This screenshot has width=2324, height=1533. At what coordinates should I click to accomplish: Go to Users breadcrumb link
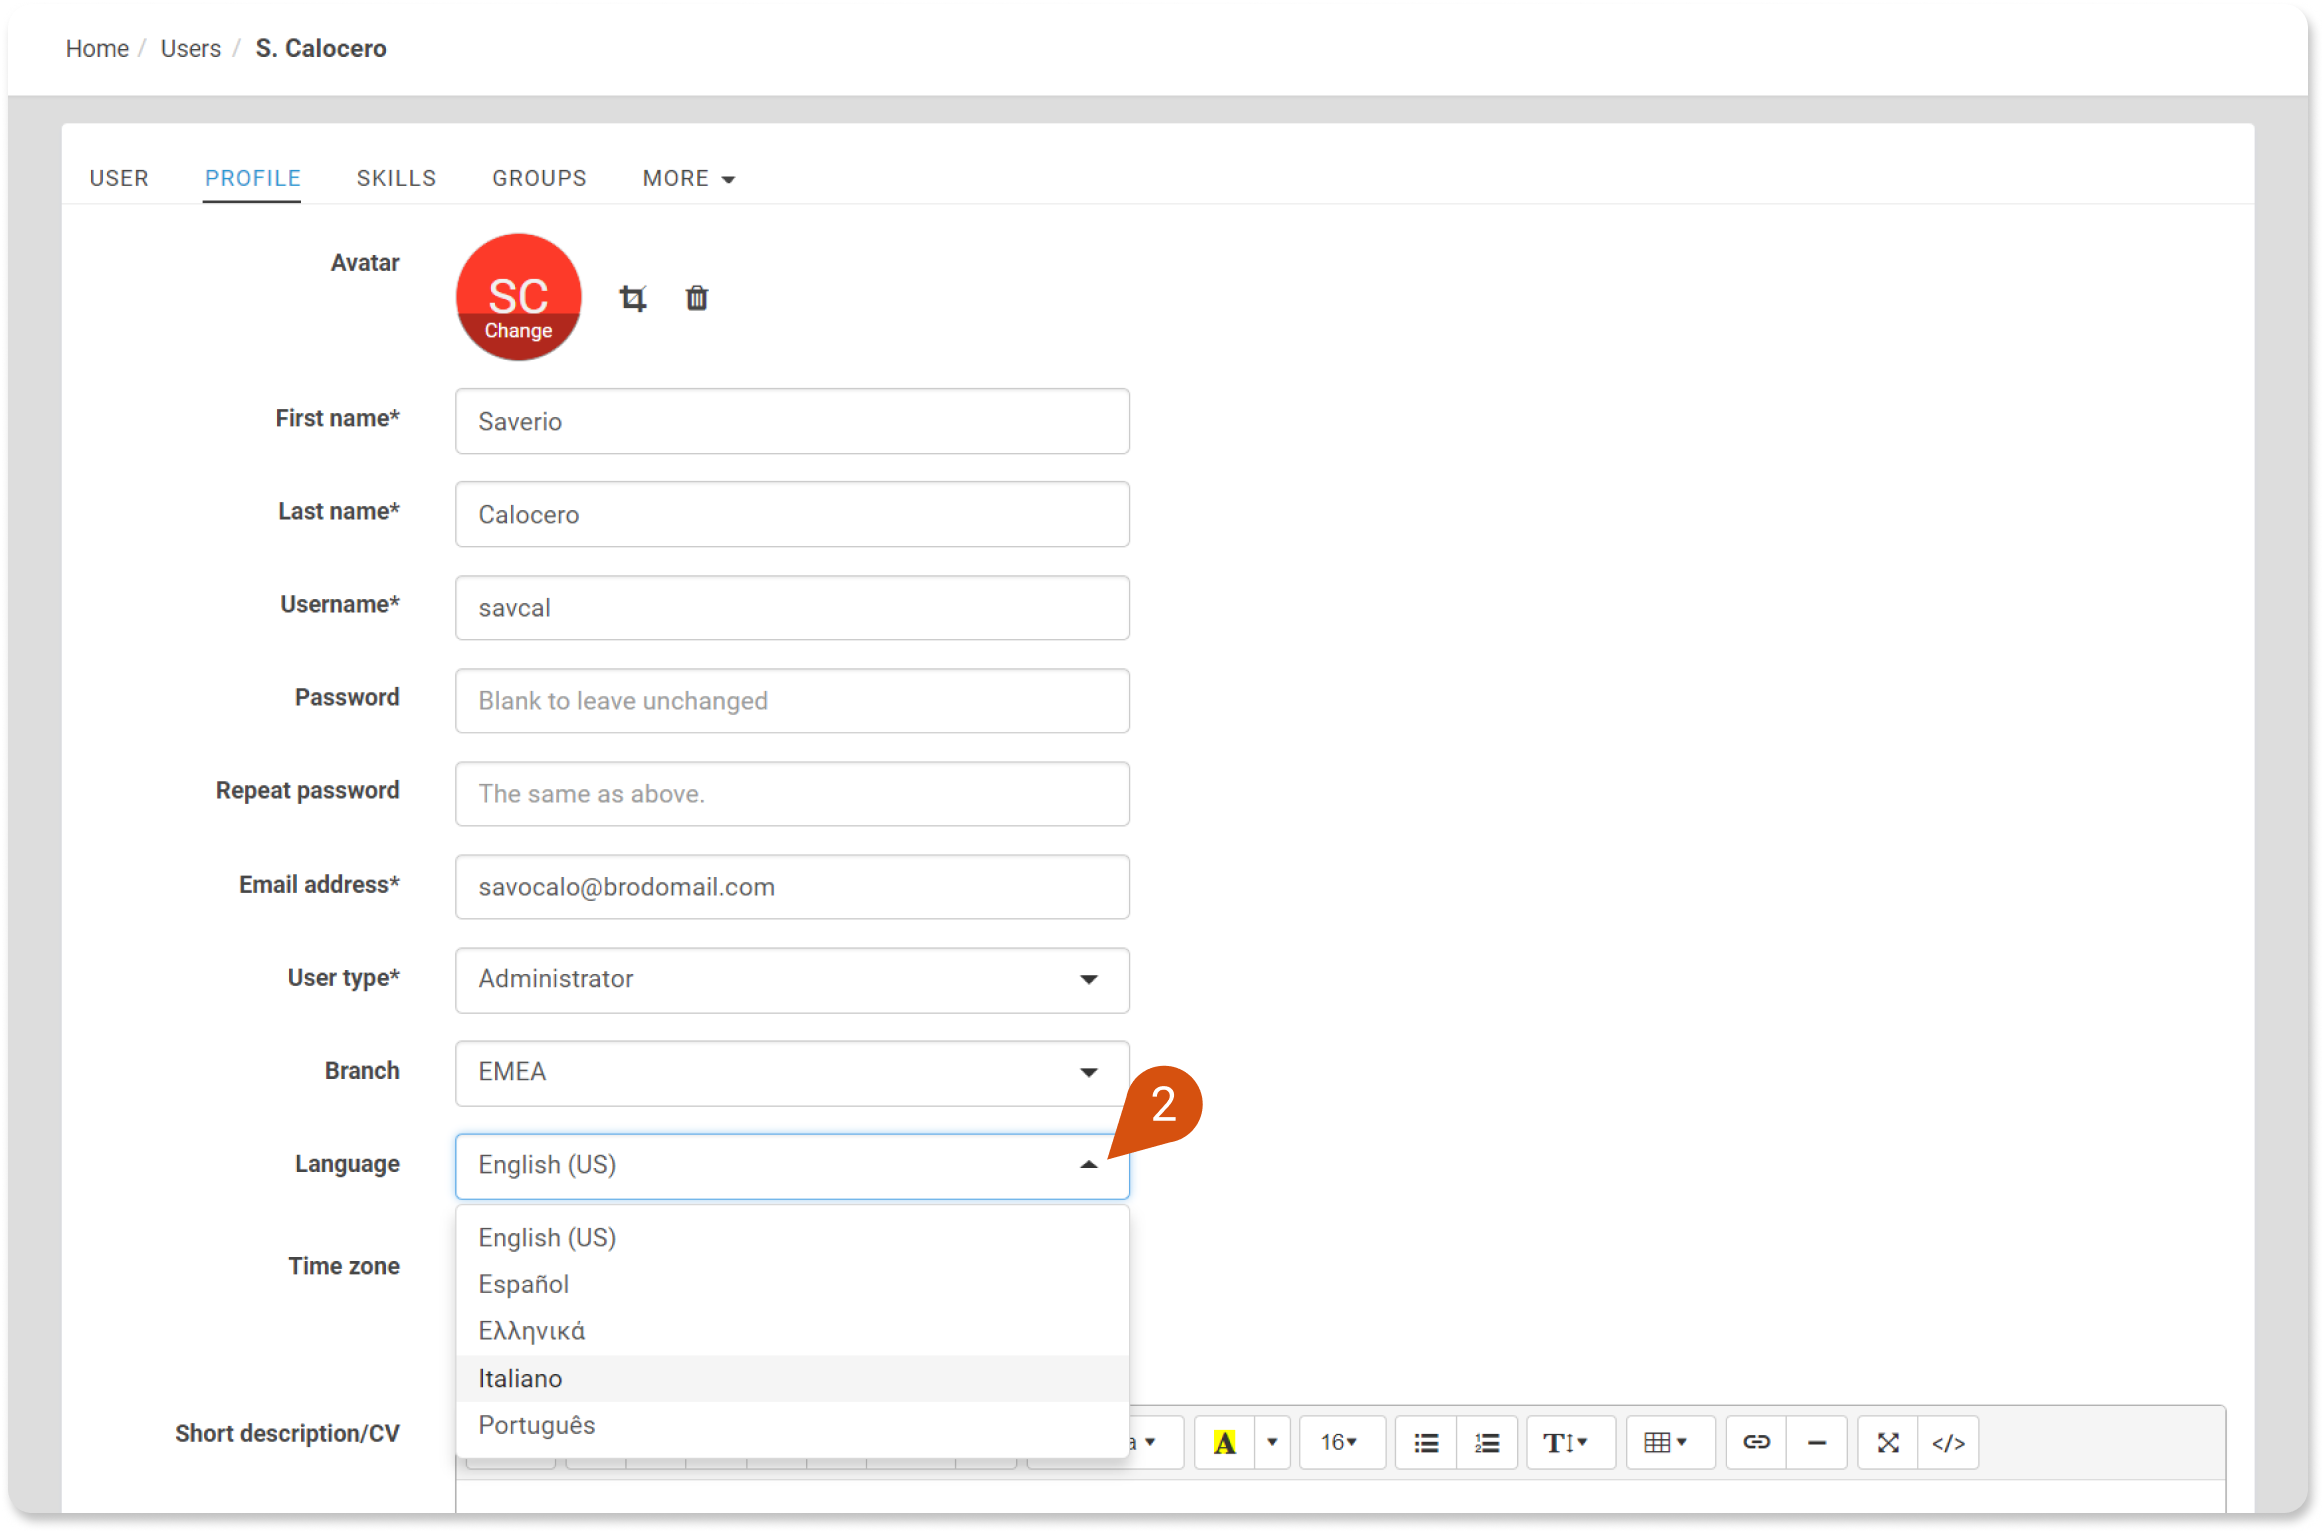click(x=190, y=48)
